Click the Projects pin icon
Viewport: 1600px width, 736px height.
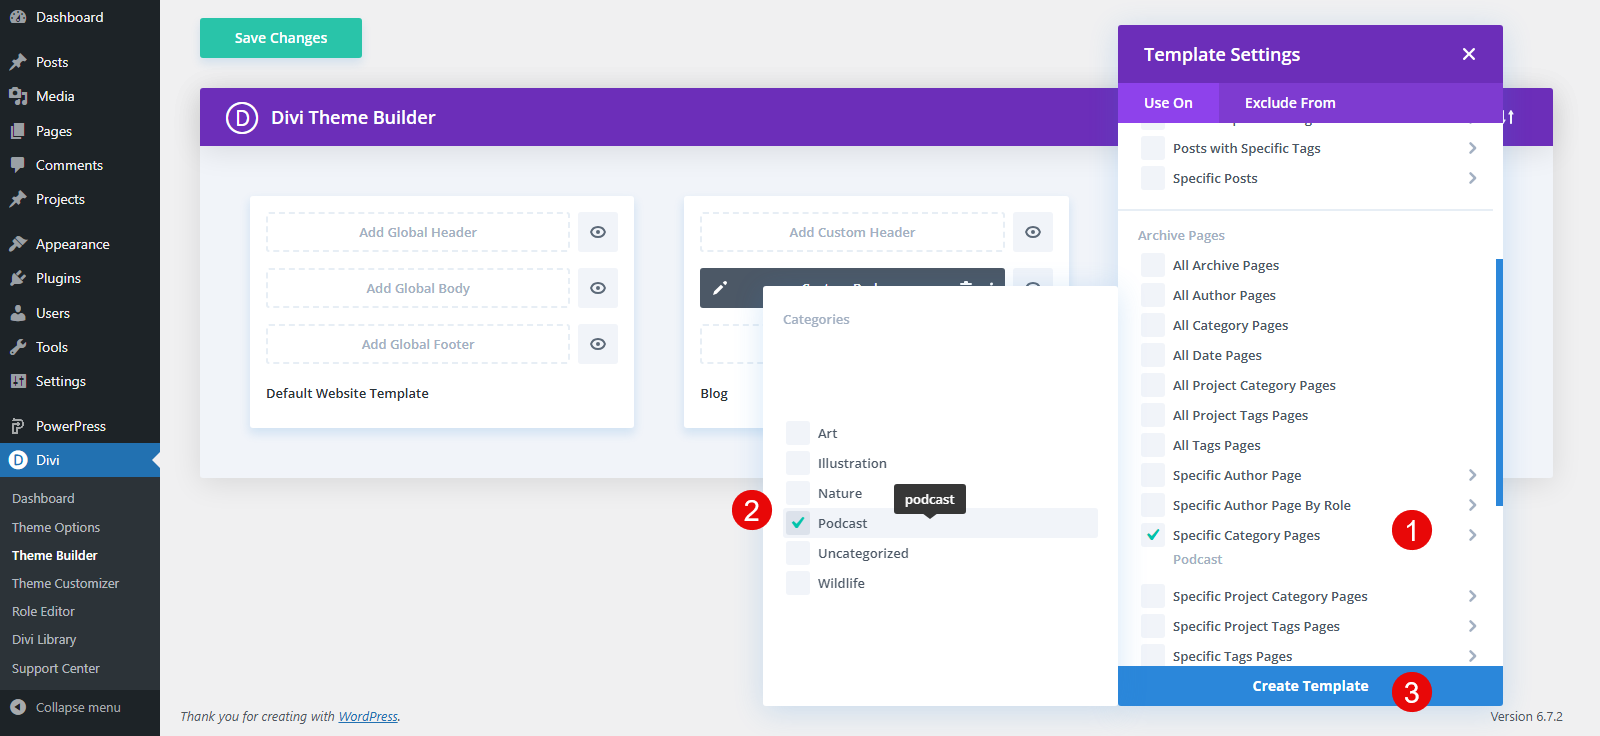pyautogui.click(x=18, y=199)
